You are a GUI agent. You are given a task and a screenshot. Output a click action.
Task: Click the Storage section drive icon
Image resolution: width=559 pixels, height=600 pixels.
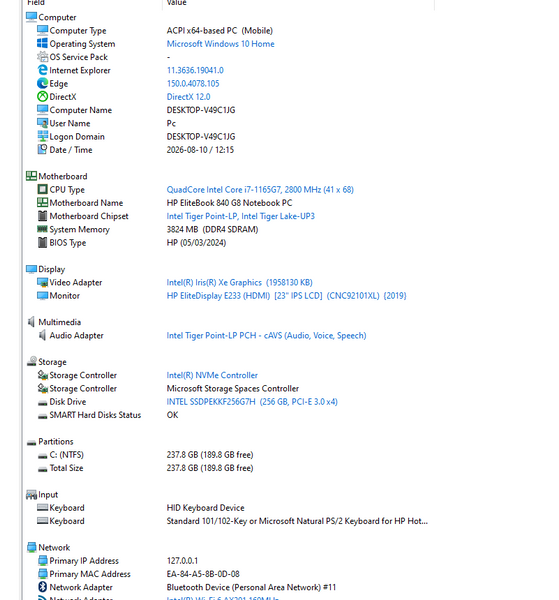click(31, 362)
